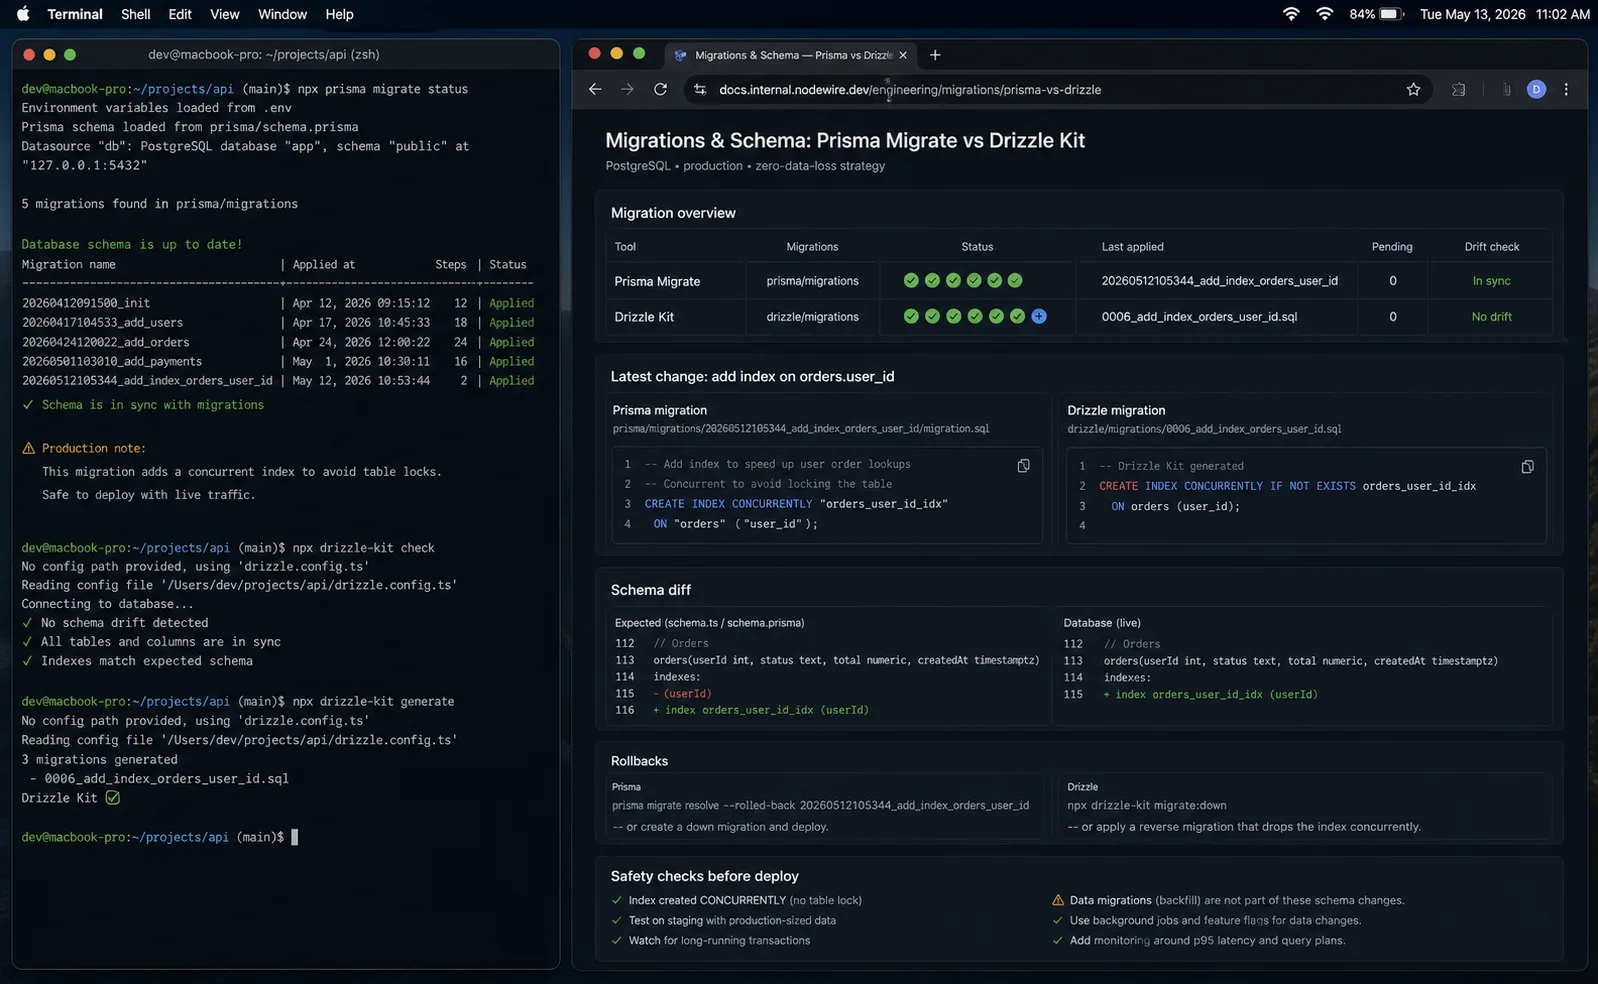Click the Drizzle Kit table row label
The width and height of the screenshot is (1598, 984).
point(644,317)
